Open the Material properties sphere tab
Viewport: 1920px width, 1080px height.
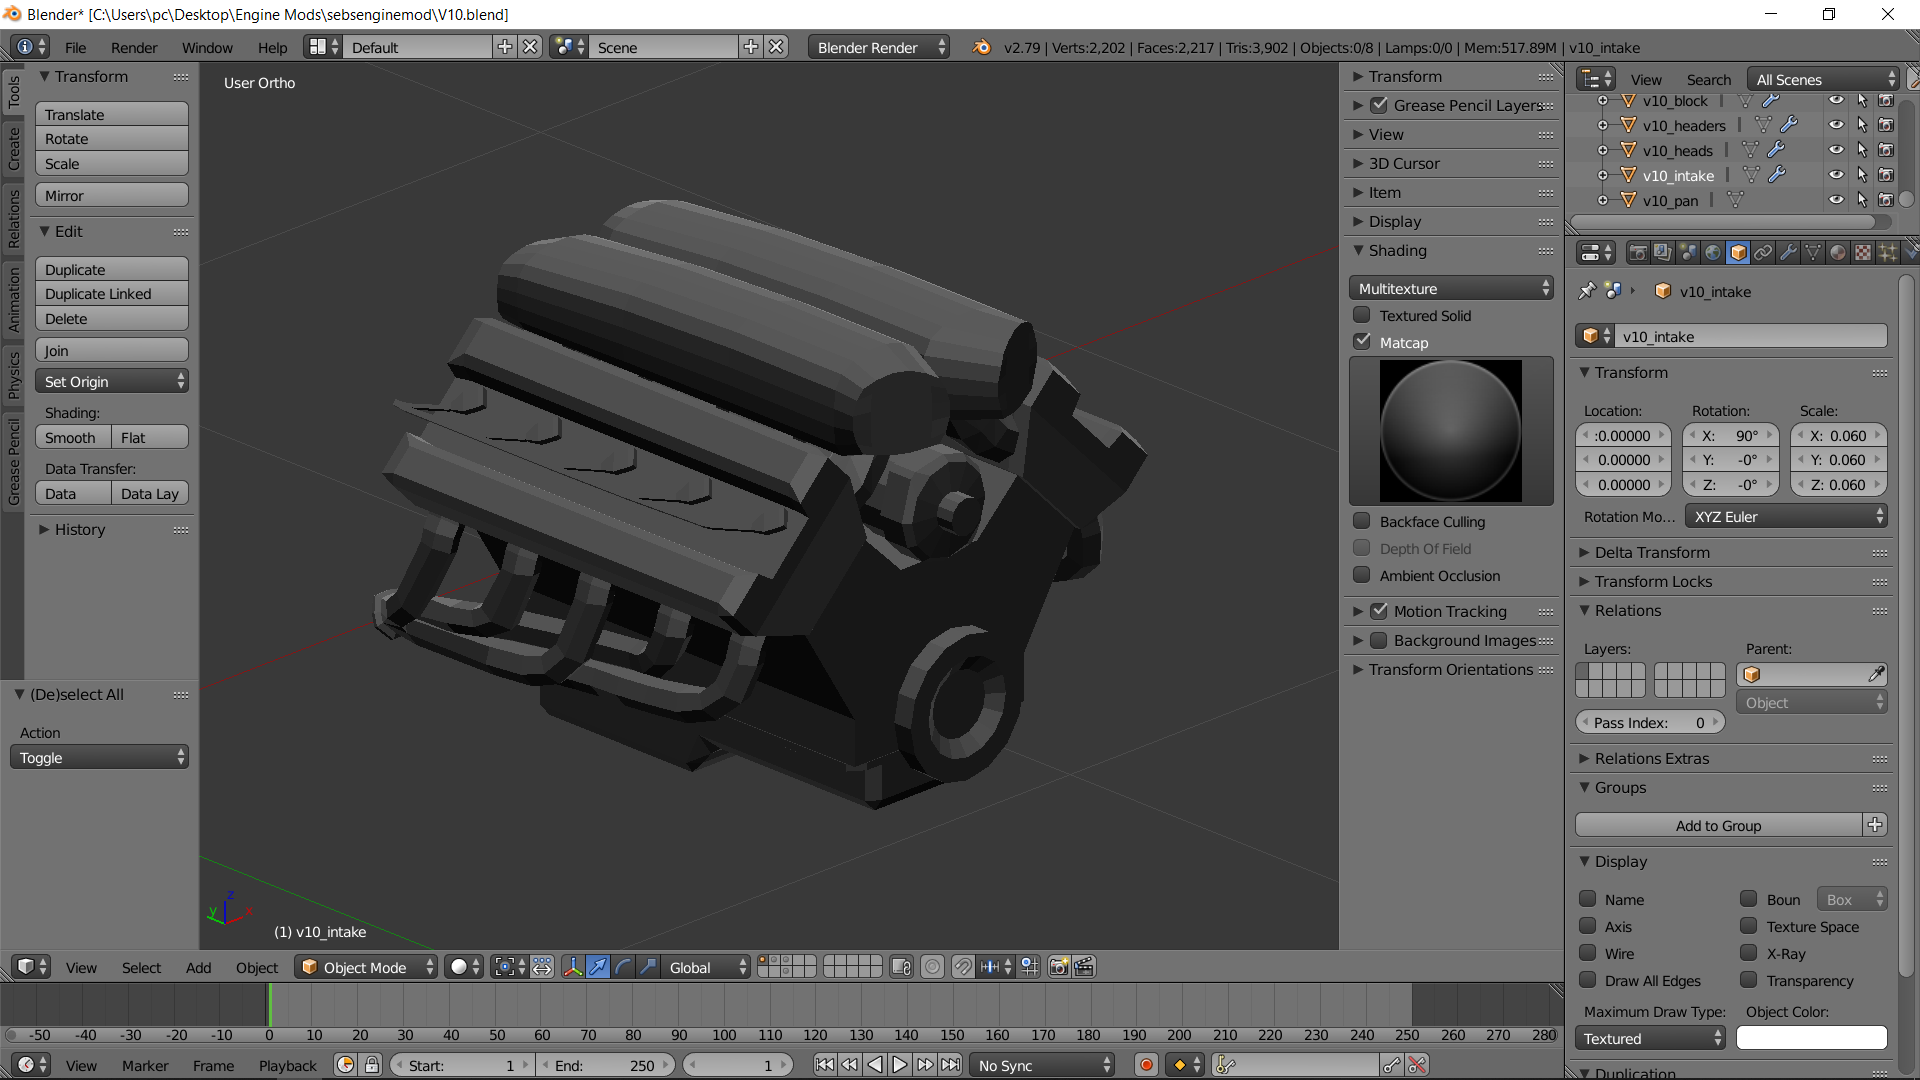pos(1838,253)
